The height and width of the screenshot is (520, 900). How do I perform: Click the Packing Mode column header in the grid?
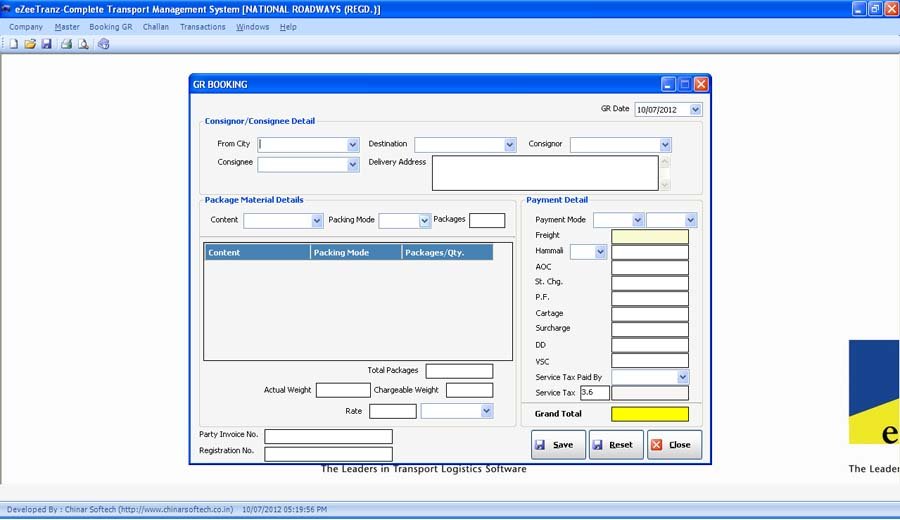coord(356,253)
